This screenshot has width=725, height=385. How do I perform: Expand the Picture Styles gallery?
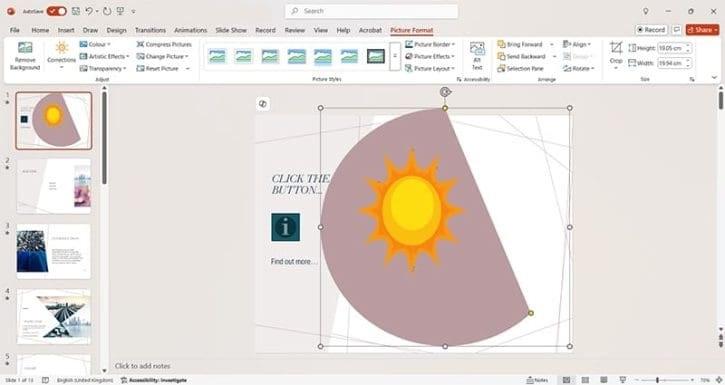tap(395, 56)
